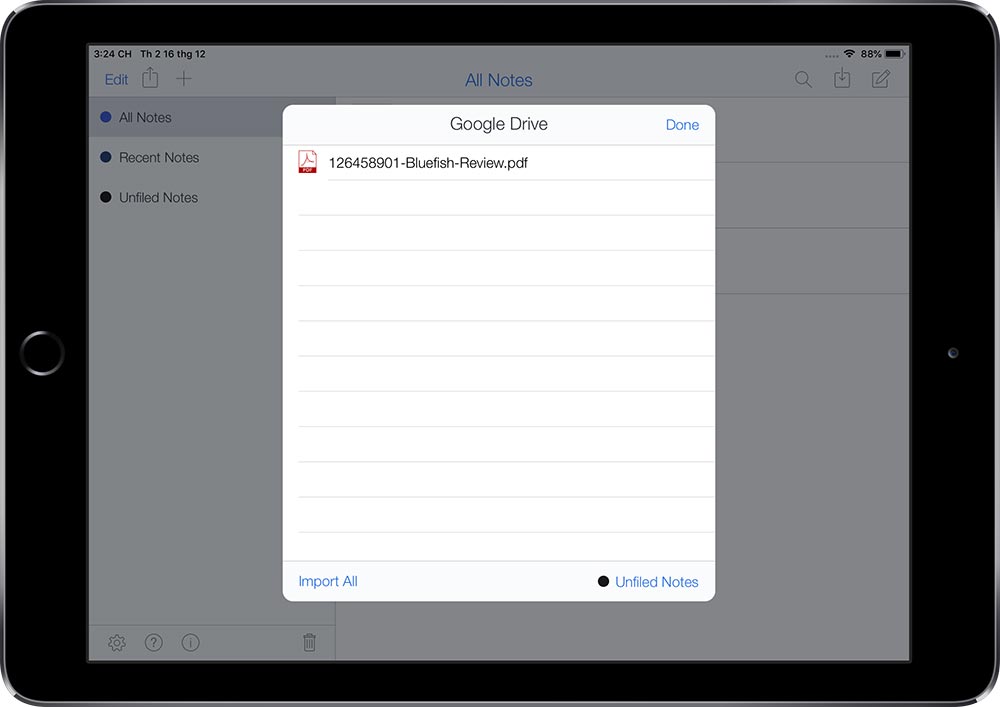Viewport: 1000px width, 707px height.
Task: Tap the All Notes title in header
Action: pyautogui.click(x=499, y=80)
